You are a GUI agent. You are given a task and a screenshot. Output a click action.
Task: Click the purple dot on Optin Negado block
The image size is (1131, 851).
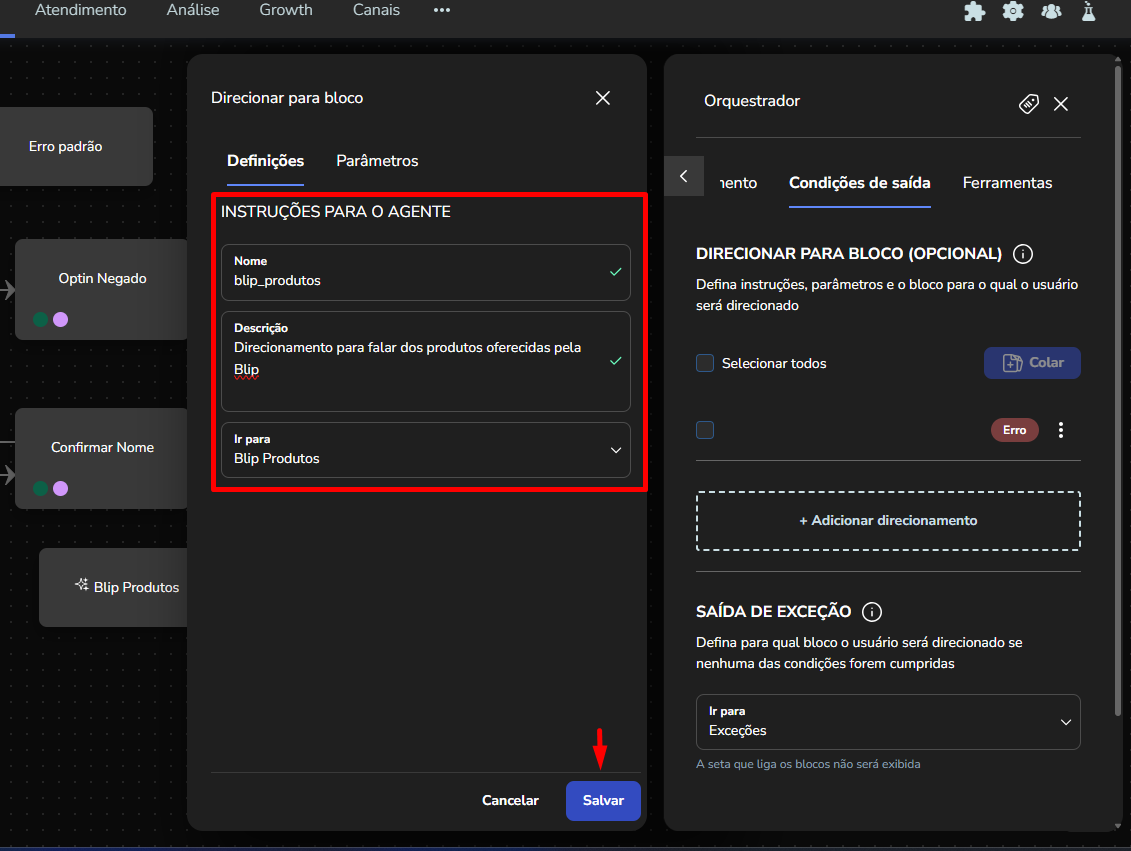click(60, 320)
